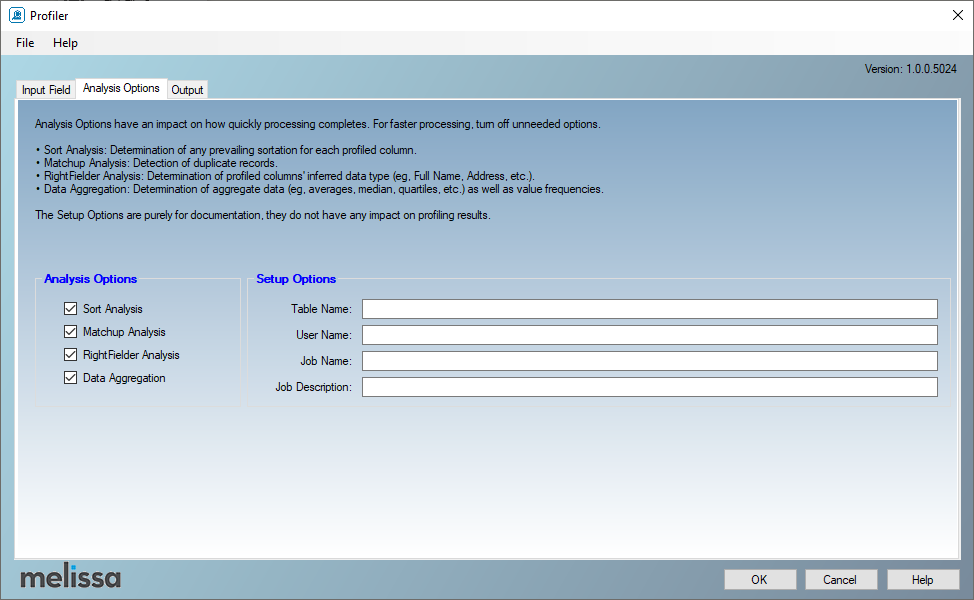This screenshot has height=600, width=974.
Task: Click the Job Description text field
Action: click(650, 387)
